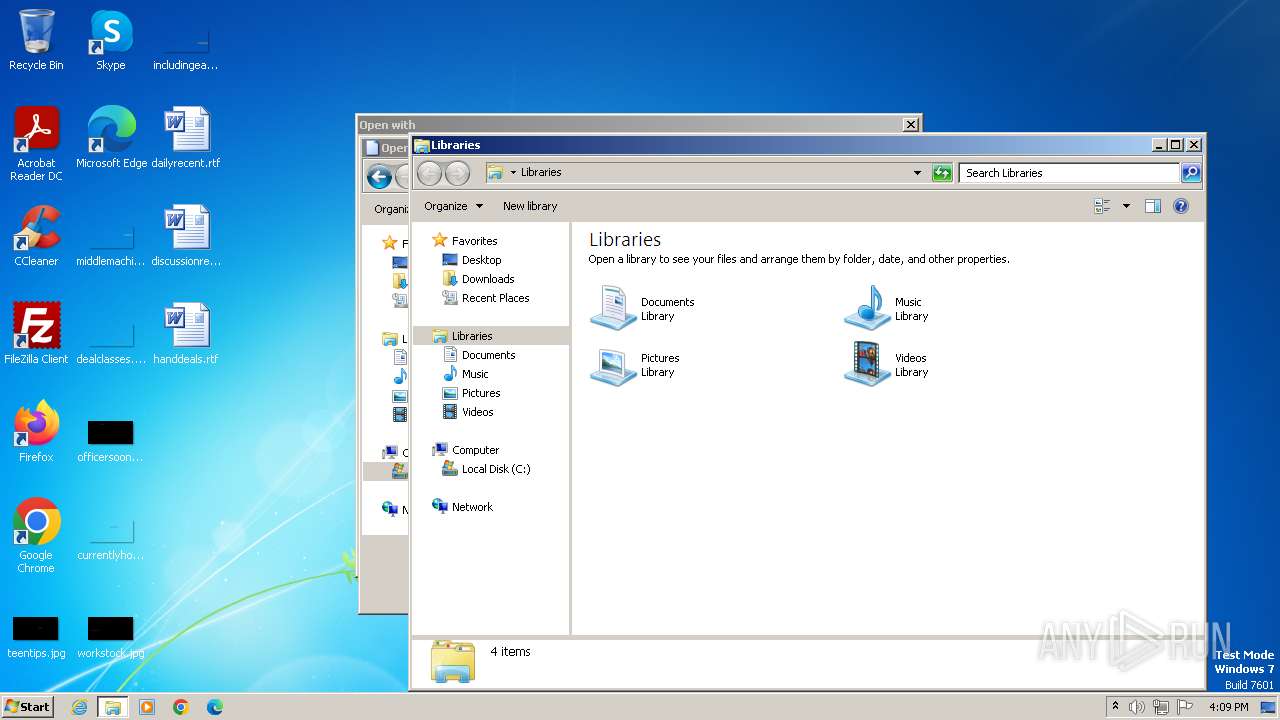Click the volume speaker tray icon
This screenshot has height=720, width=1280.
tap(1137, 707)
